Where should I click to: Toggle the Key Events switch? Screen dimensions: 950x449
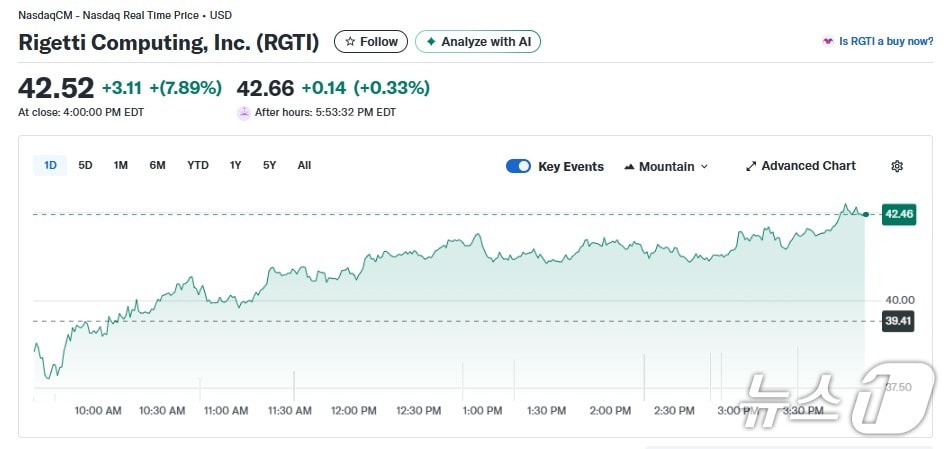point(518,166)
